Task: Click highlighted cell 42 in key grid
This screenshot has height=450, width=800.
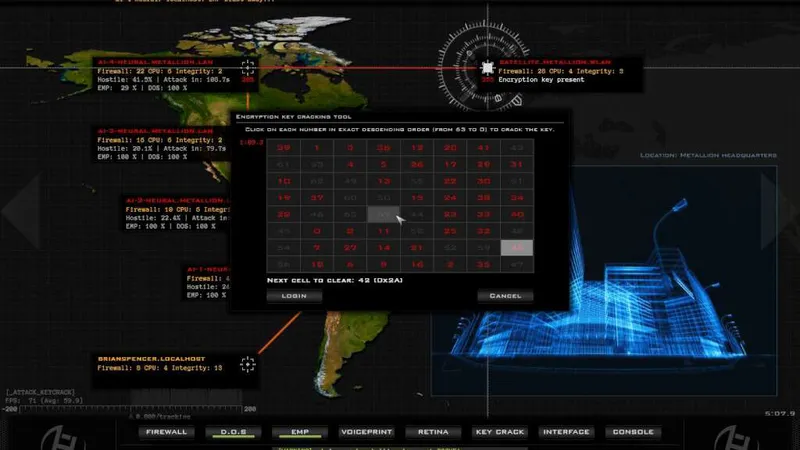Action: pyautogui.click(x=518, y=248)
